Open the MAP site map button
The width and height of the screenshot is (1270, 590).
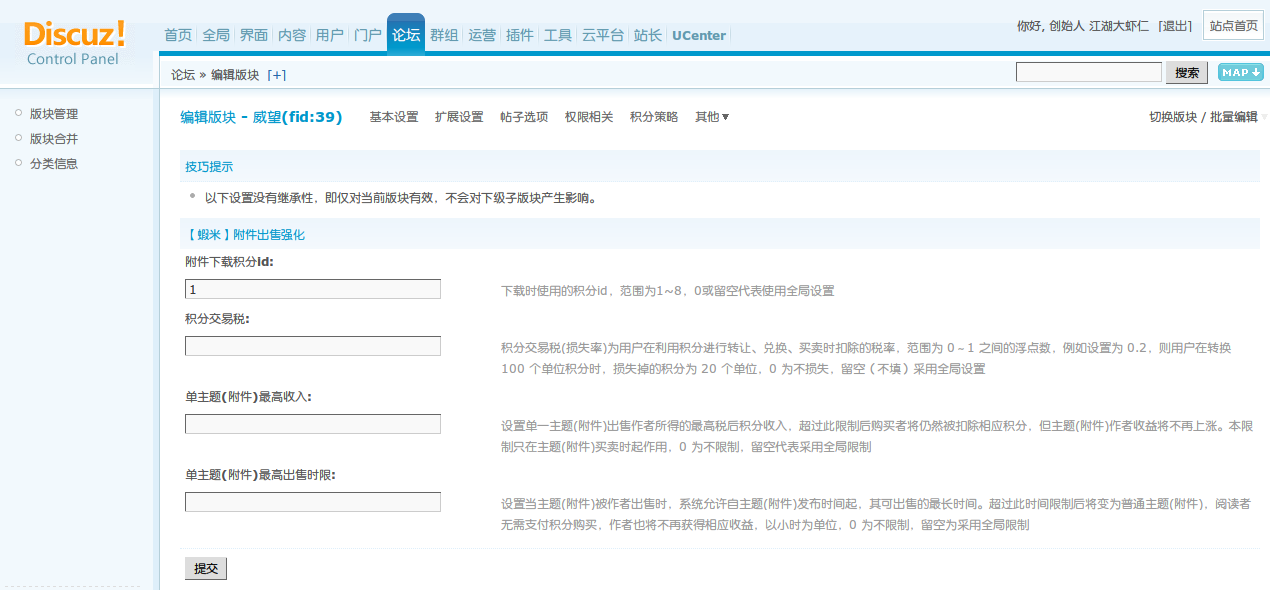[1240, 72]
